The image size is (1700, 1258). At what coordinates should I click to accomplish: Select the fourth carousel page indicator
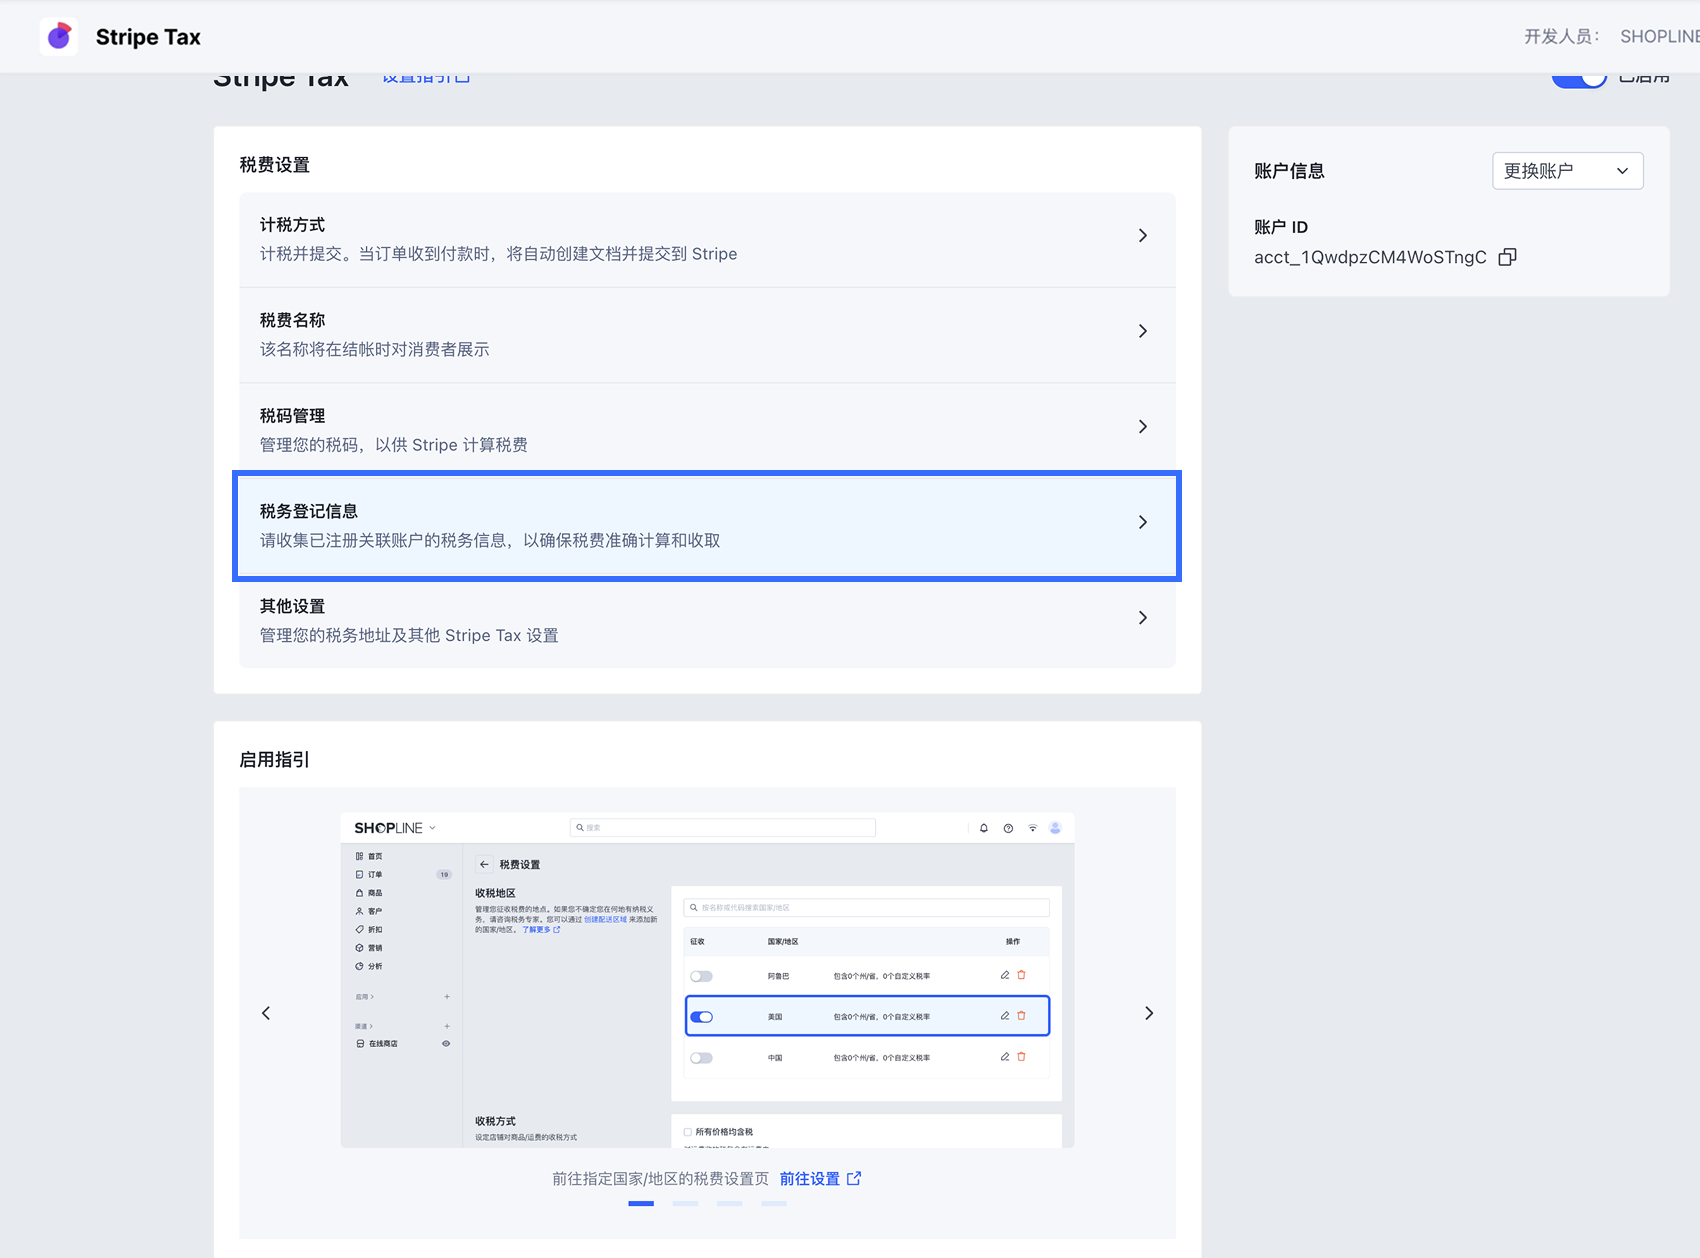coord(774,1204)
